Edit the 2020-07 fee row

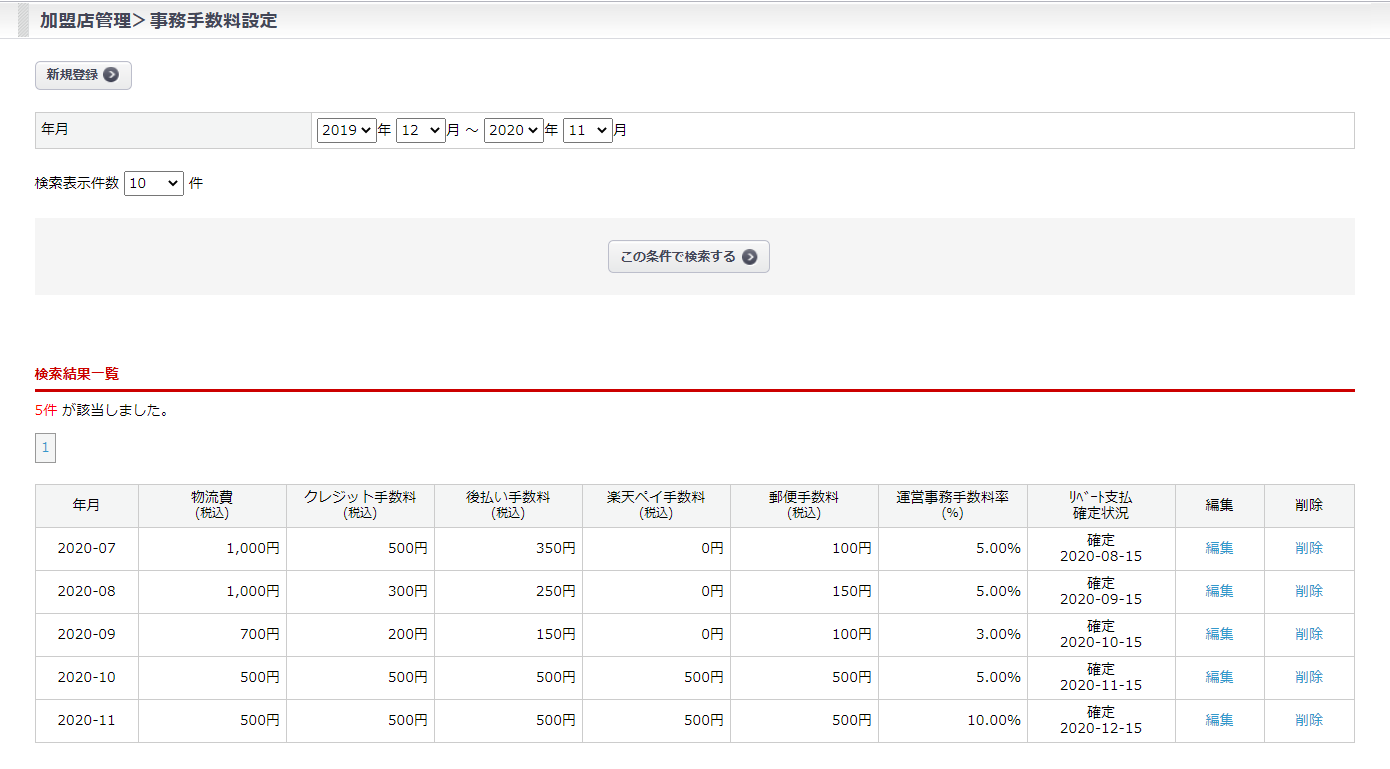click(1219, 548)
